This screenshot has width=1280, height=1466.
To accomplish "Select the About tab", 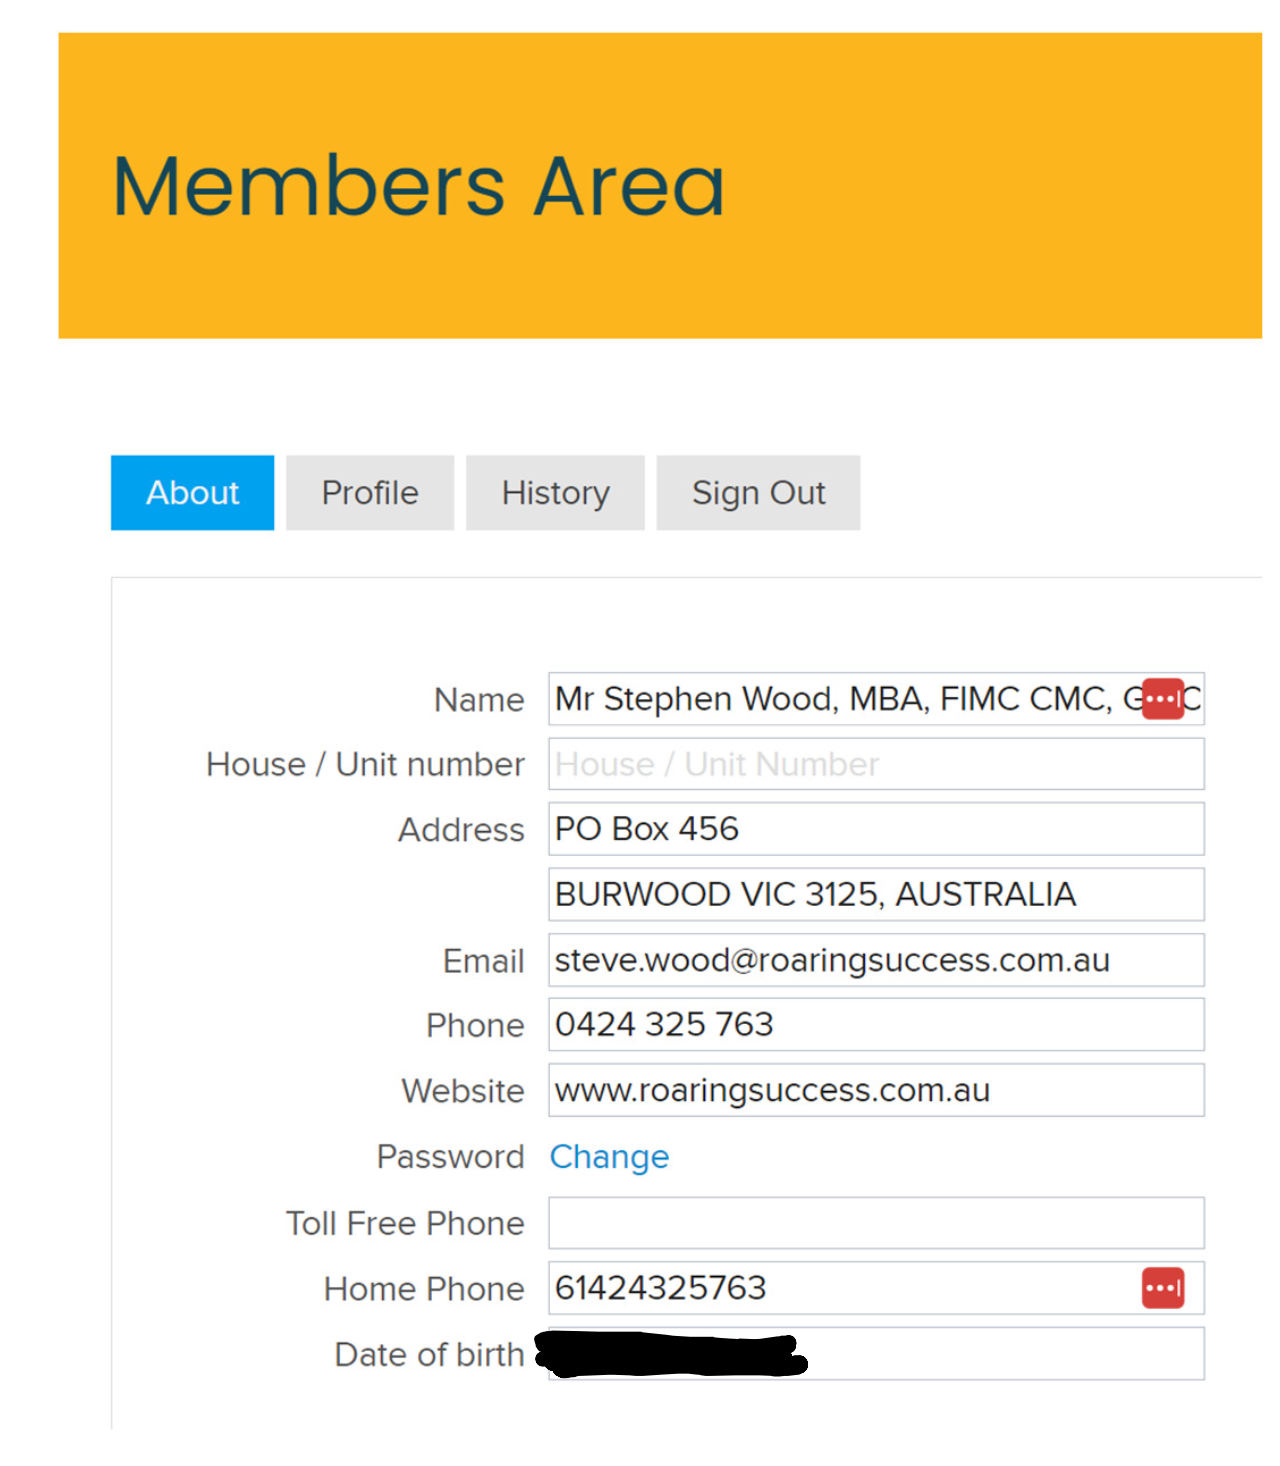I will pos(191,492).
